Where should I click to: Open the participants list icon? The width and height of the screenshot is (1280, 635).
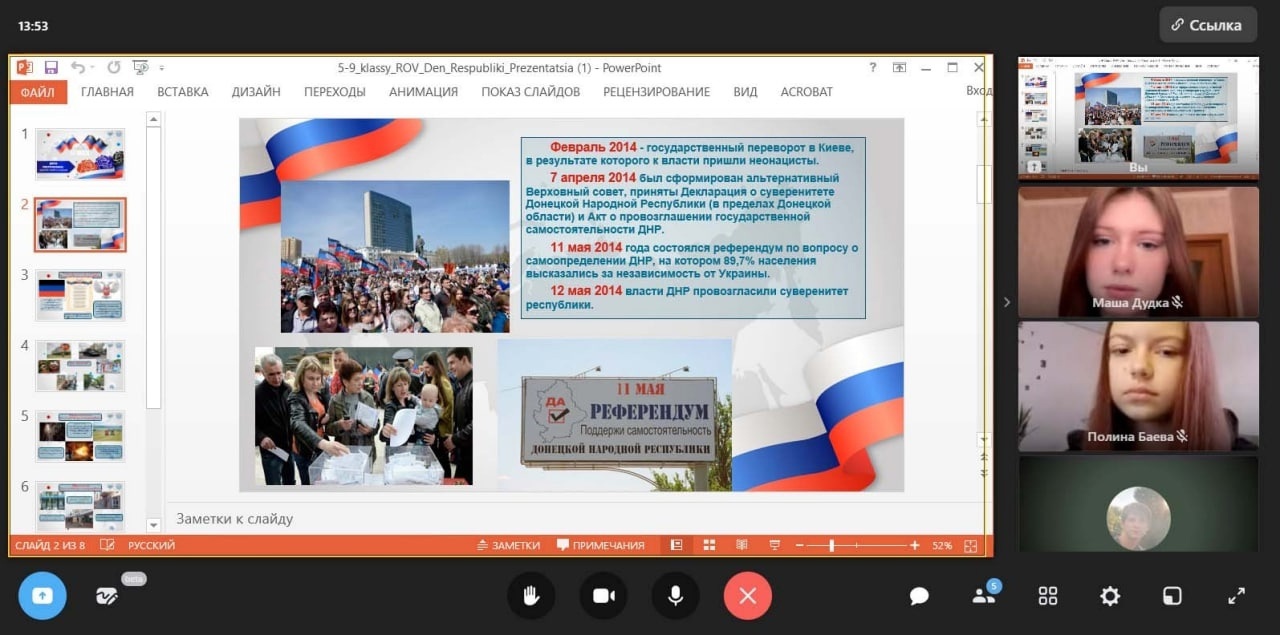point(984,596)
